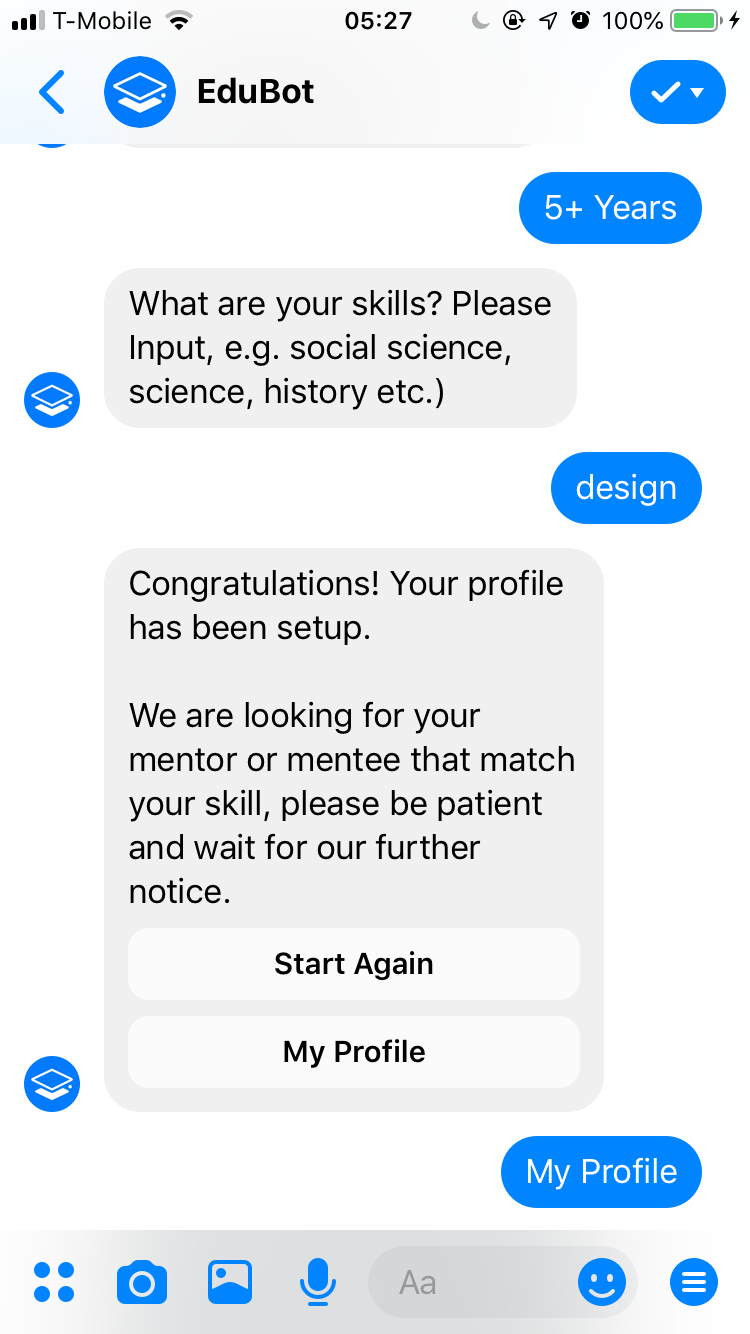Tap the microphone to record voice message
750x1334 pixels.
point(318,1282)
